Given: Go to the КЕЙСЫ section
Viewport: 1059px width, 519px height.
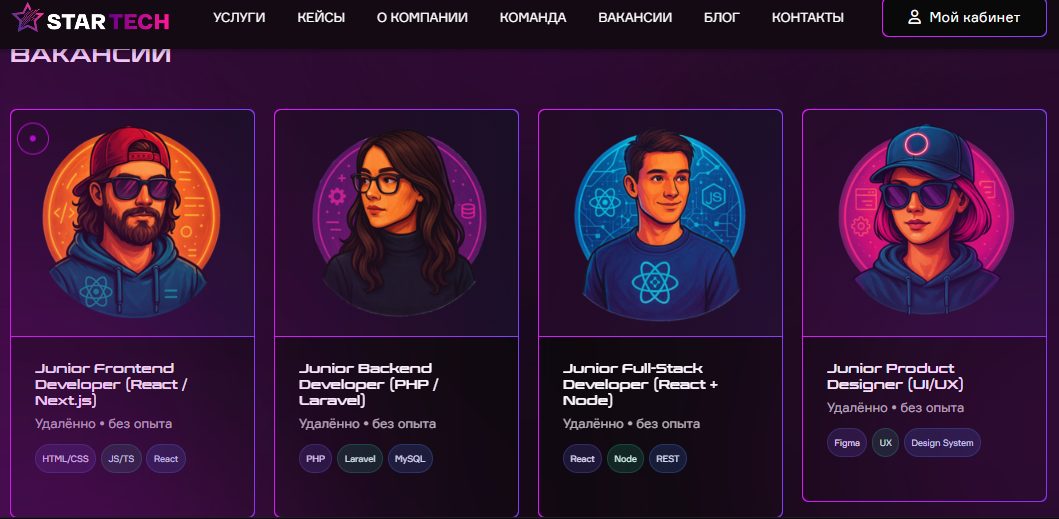Looking at the screenshot, I should point(321,18).
